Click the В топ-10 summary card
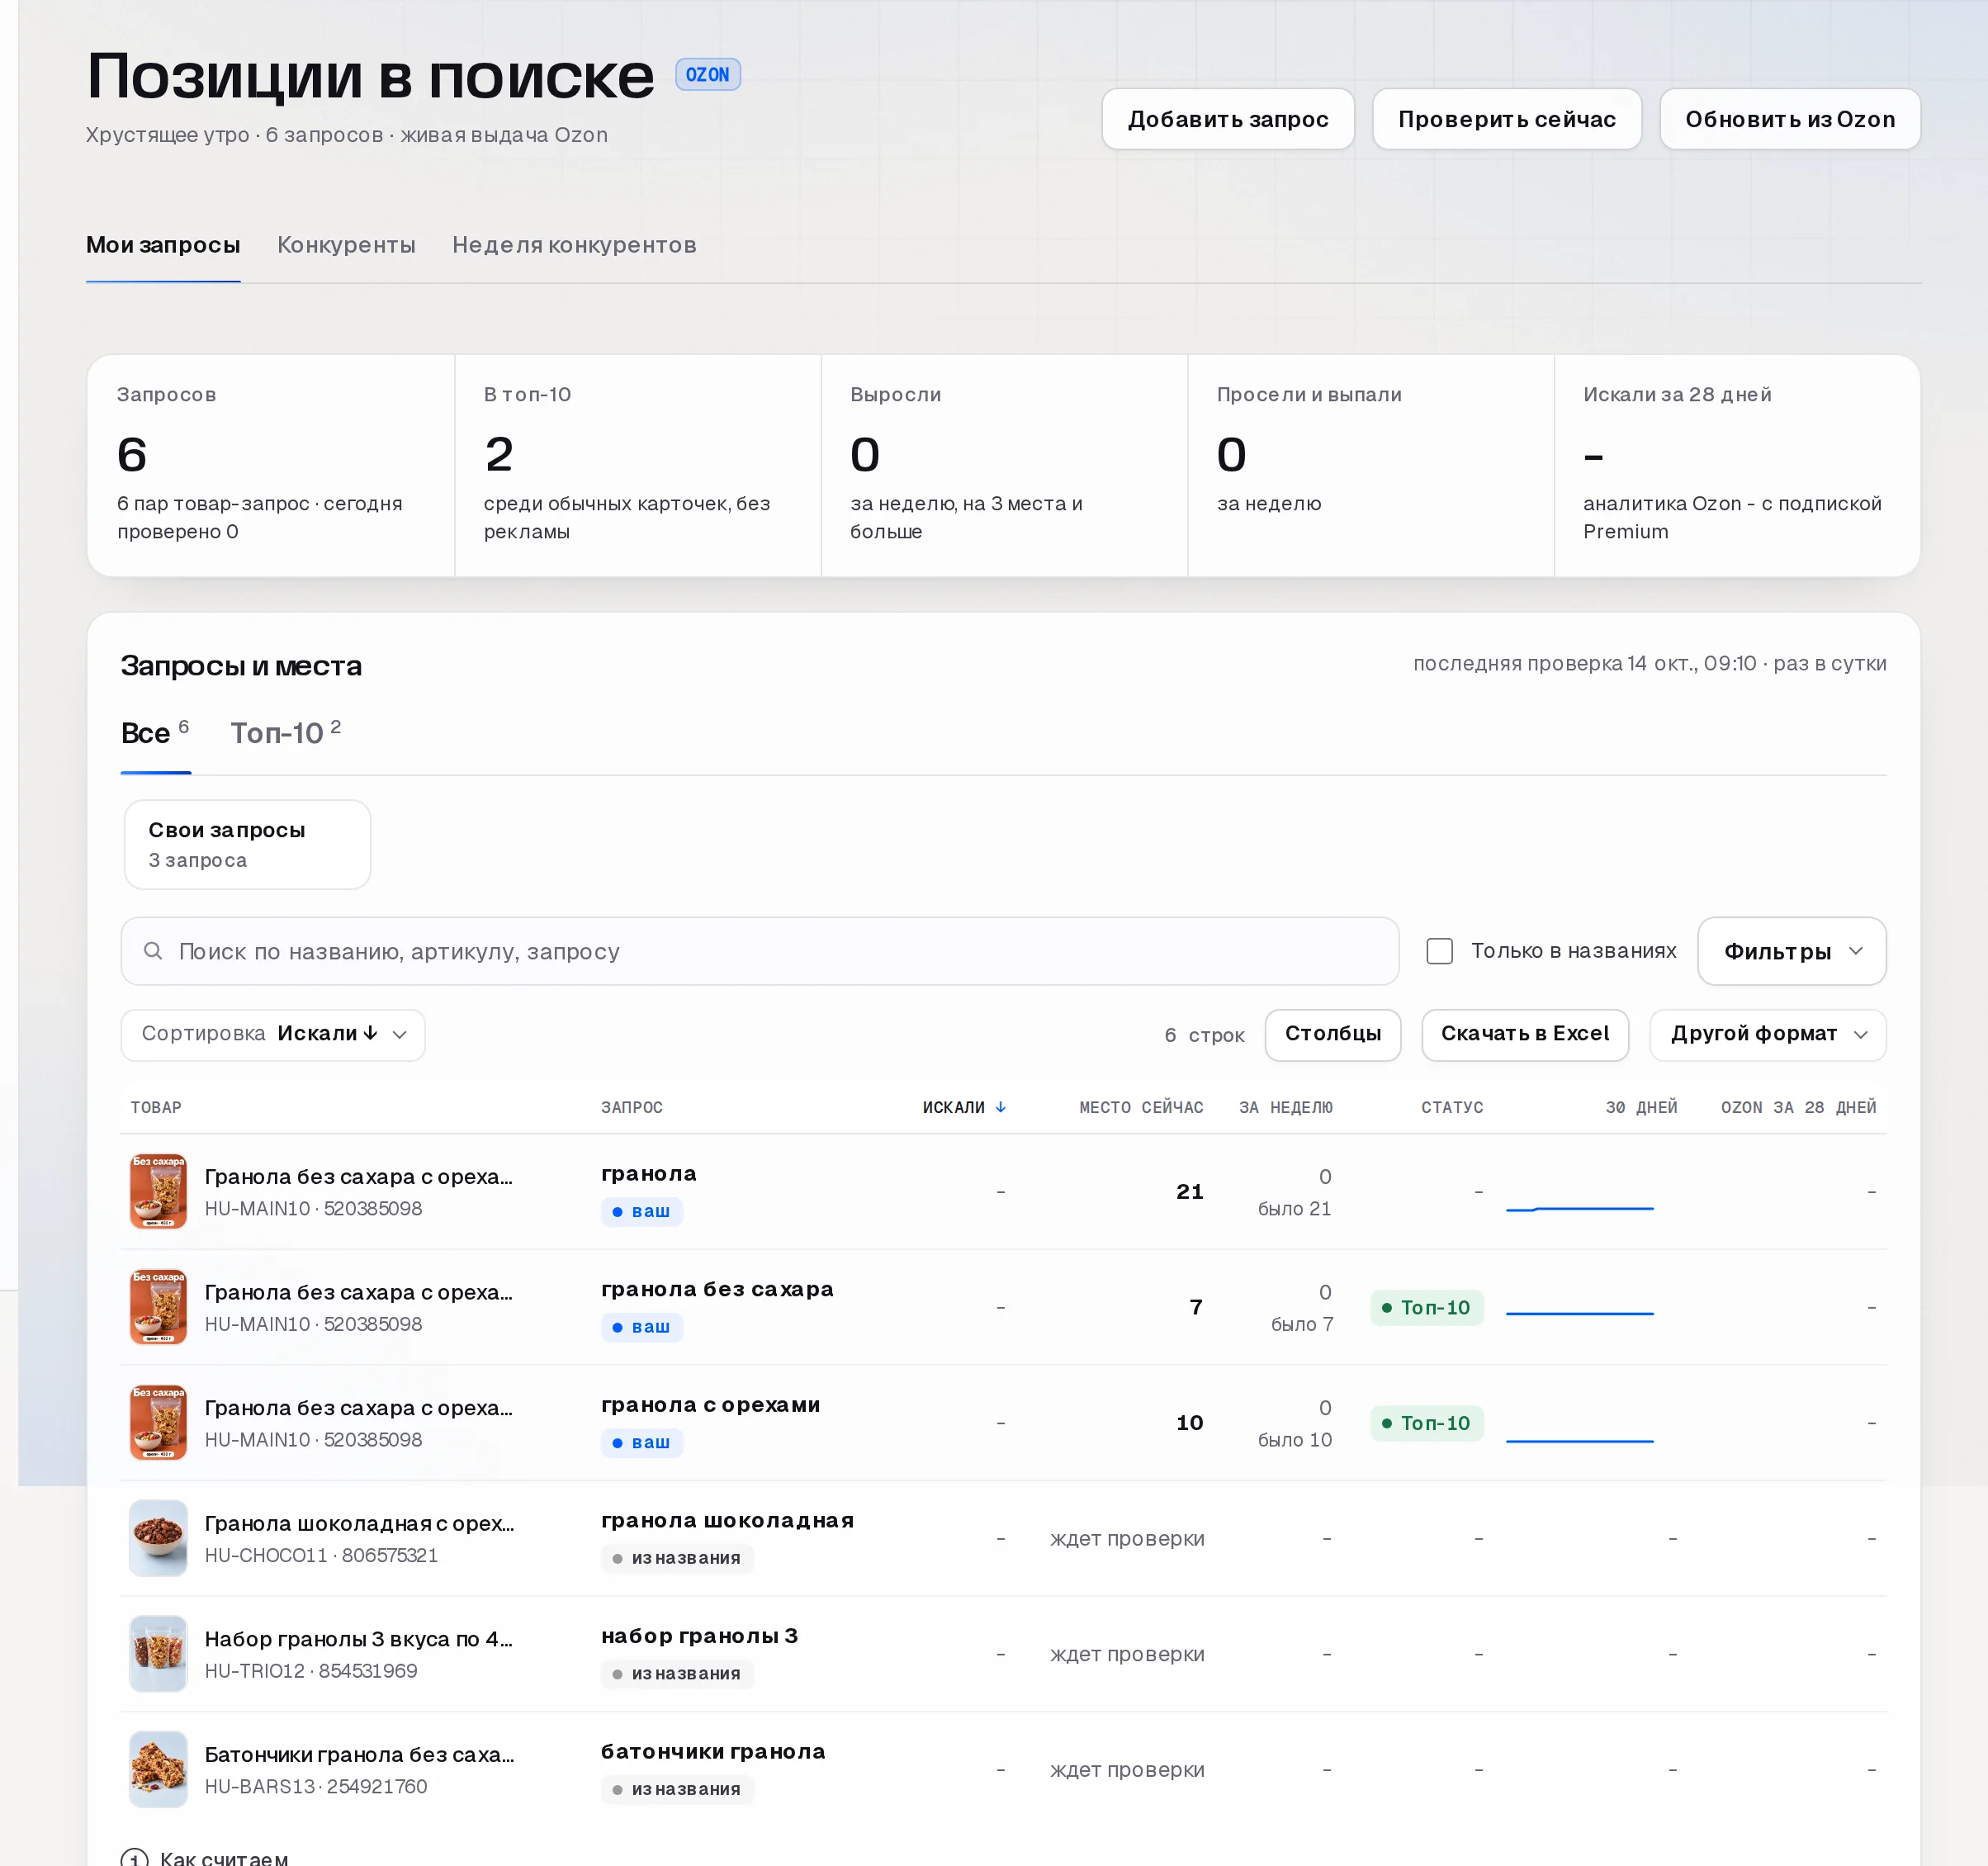 click(638, 465)
